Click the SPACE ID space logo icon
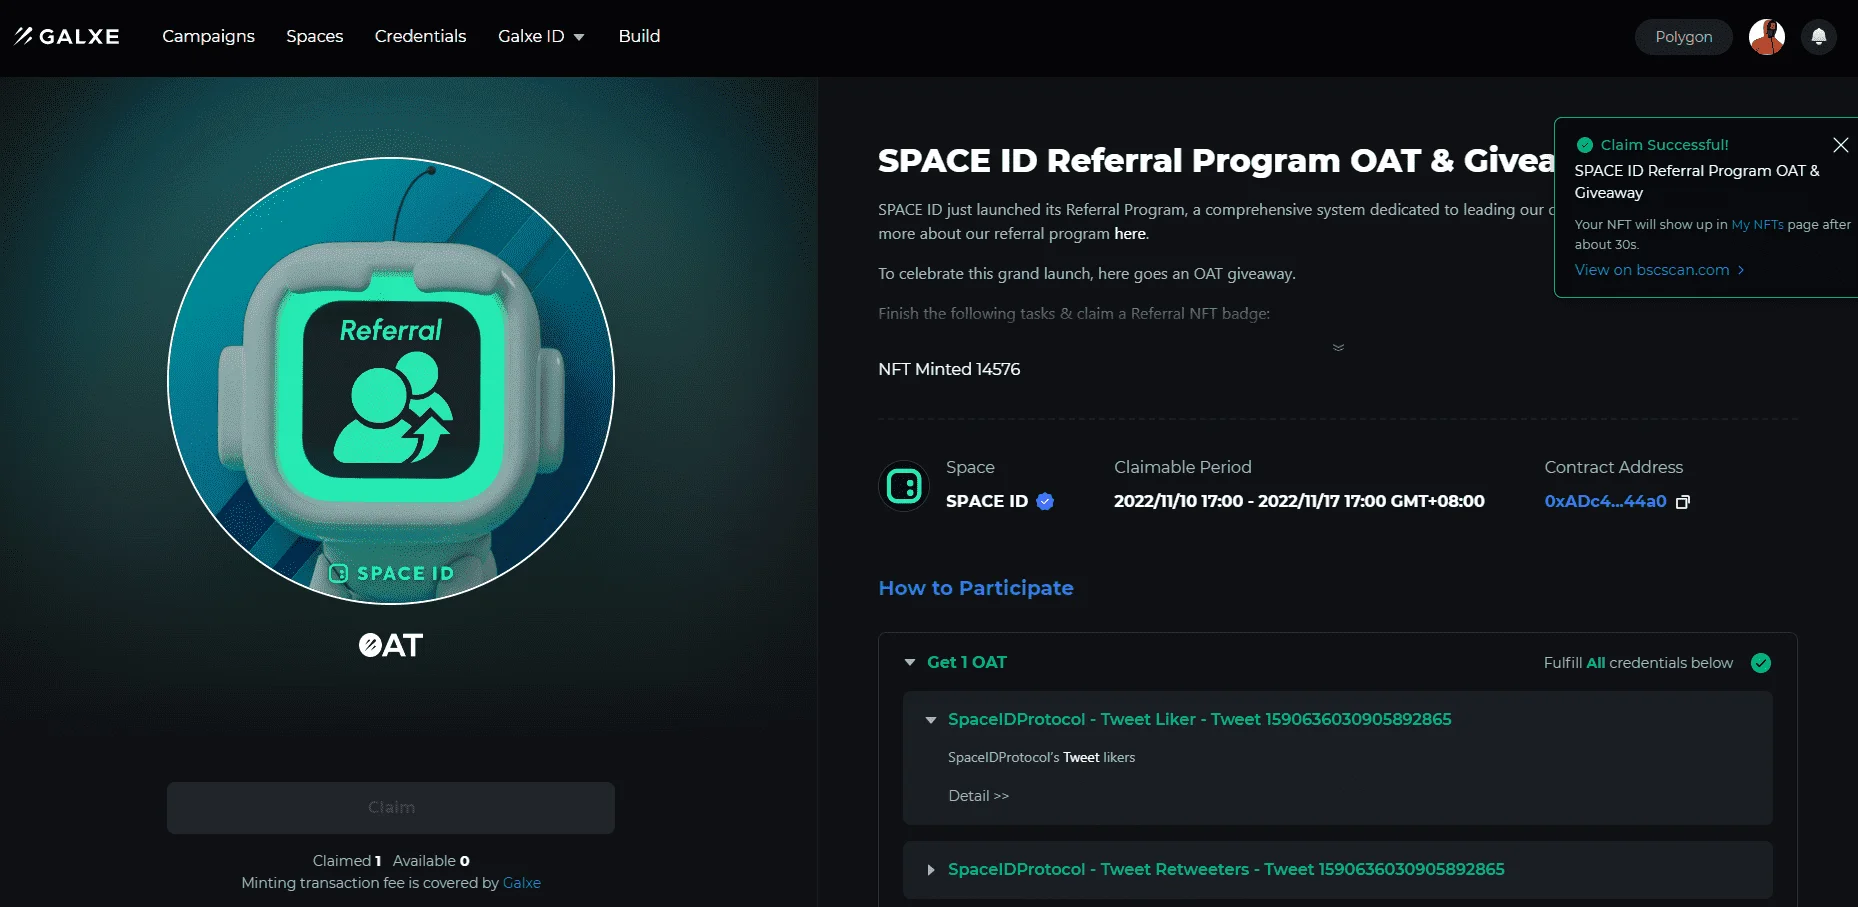The width and height of the screenshot is (1858, 907). [904, 487]
